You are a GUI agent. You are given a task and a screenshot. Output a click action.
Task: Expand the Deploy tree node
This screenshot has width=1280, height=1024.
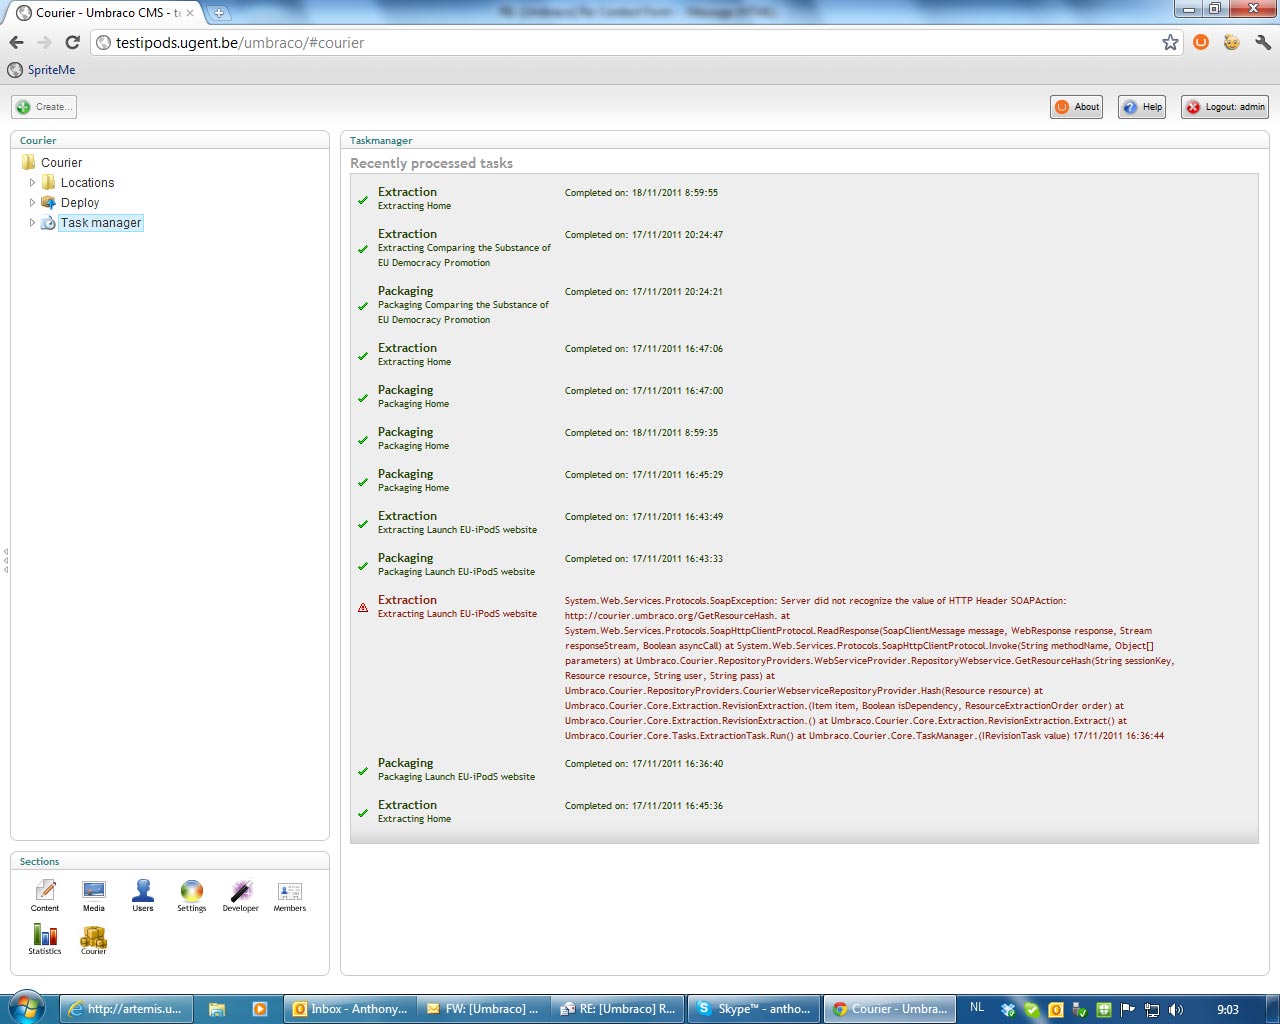click(32, 202)
